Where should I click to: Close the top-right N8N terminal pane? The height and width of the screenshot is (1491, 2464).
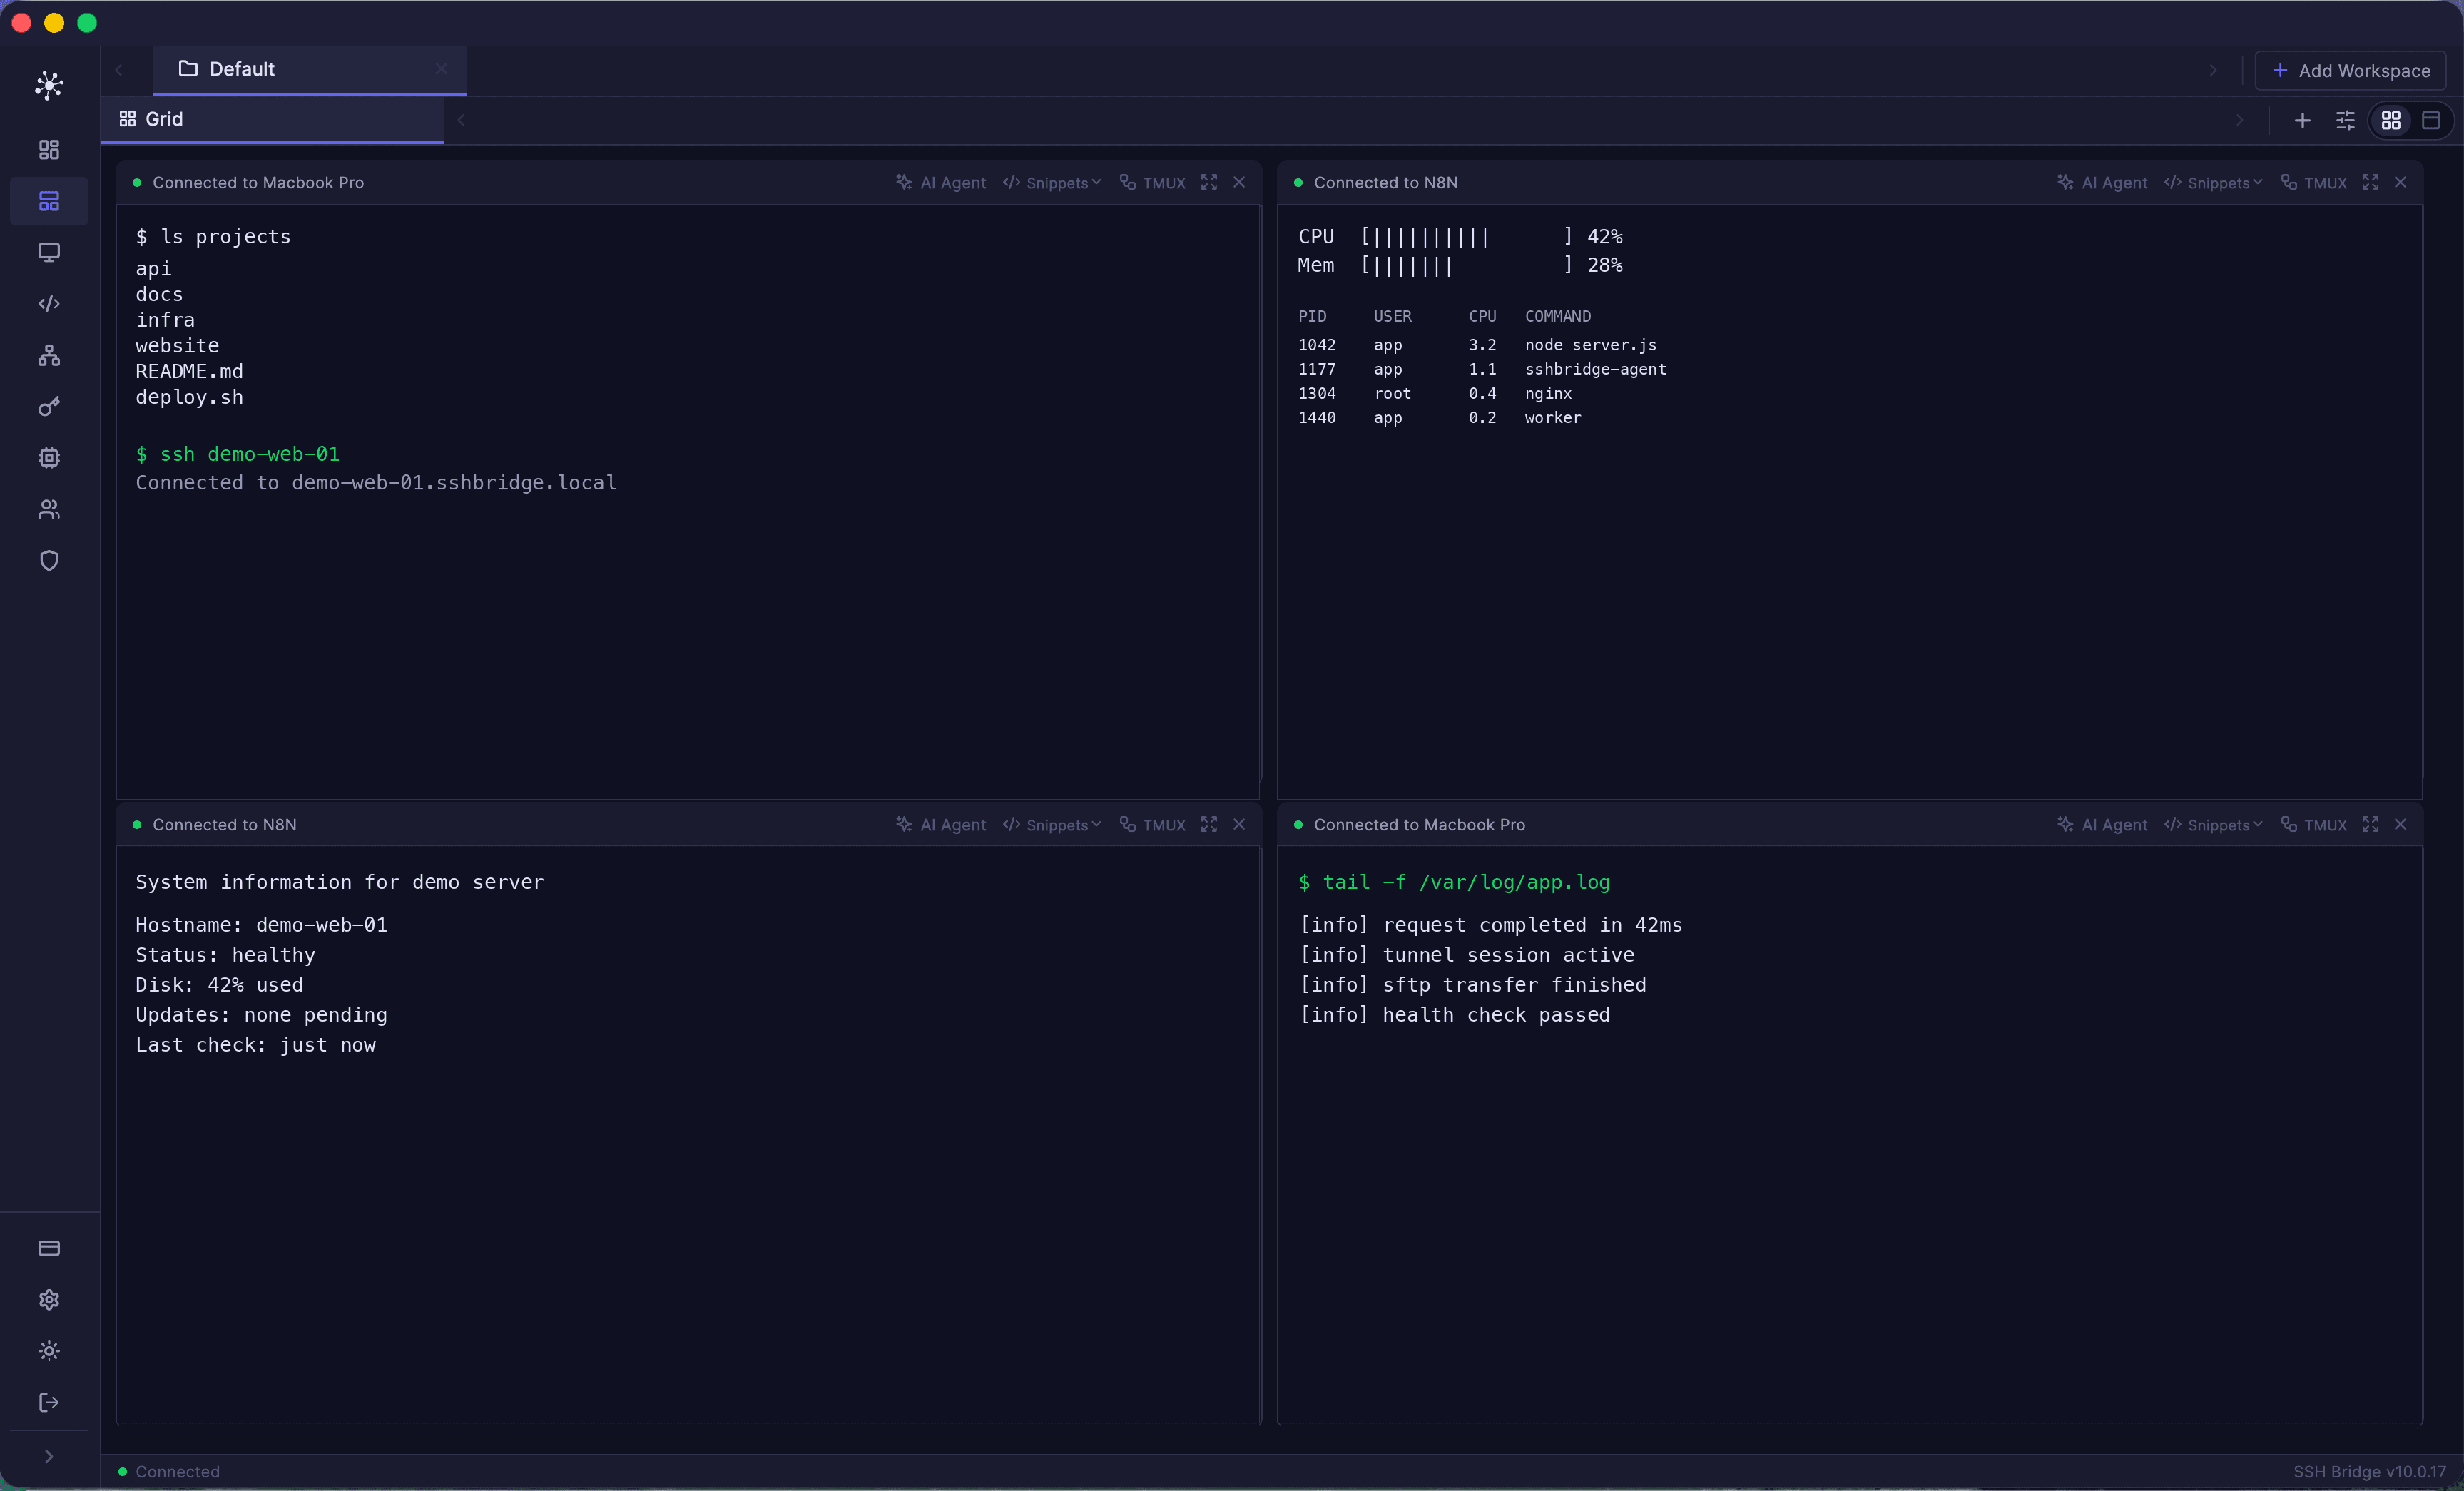coord(2400,182)
